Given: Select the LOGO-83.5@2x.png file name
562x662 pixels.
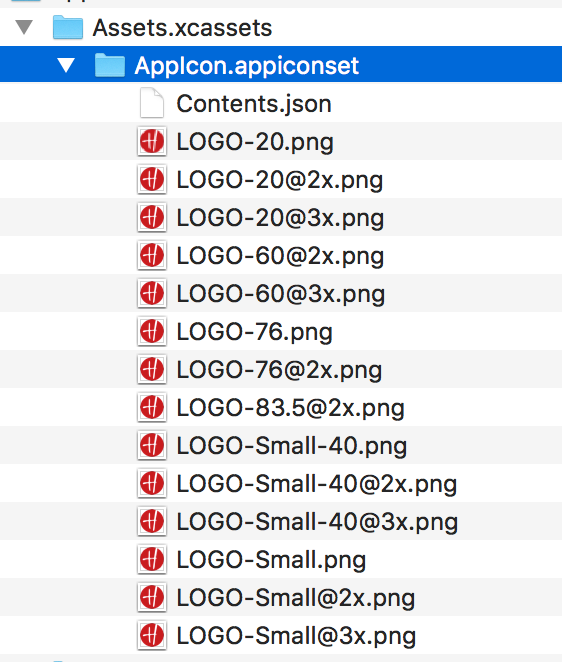Looking at the screenshot, I should (291, 408).
